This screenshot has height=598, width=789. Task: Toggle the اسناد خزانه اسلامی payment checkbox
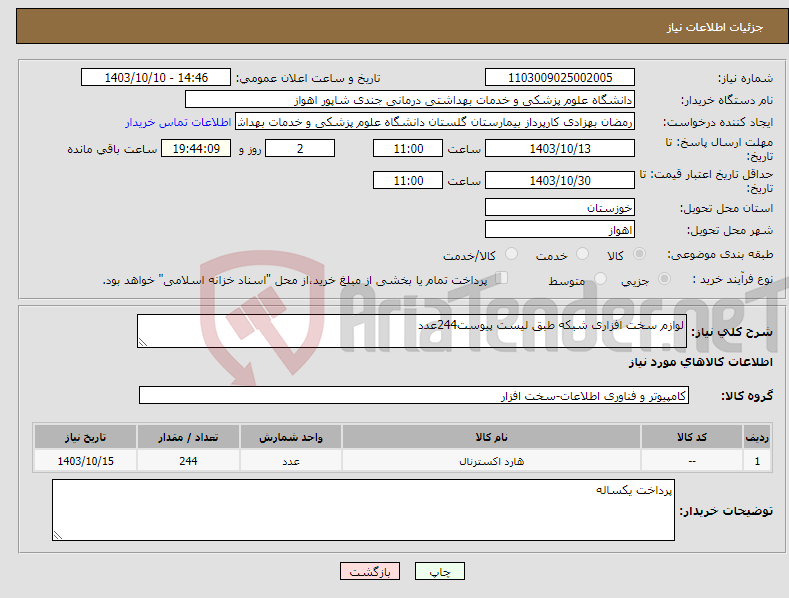click(x=502, y=278)
